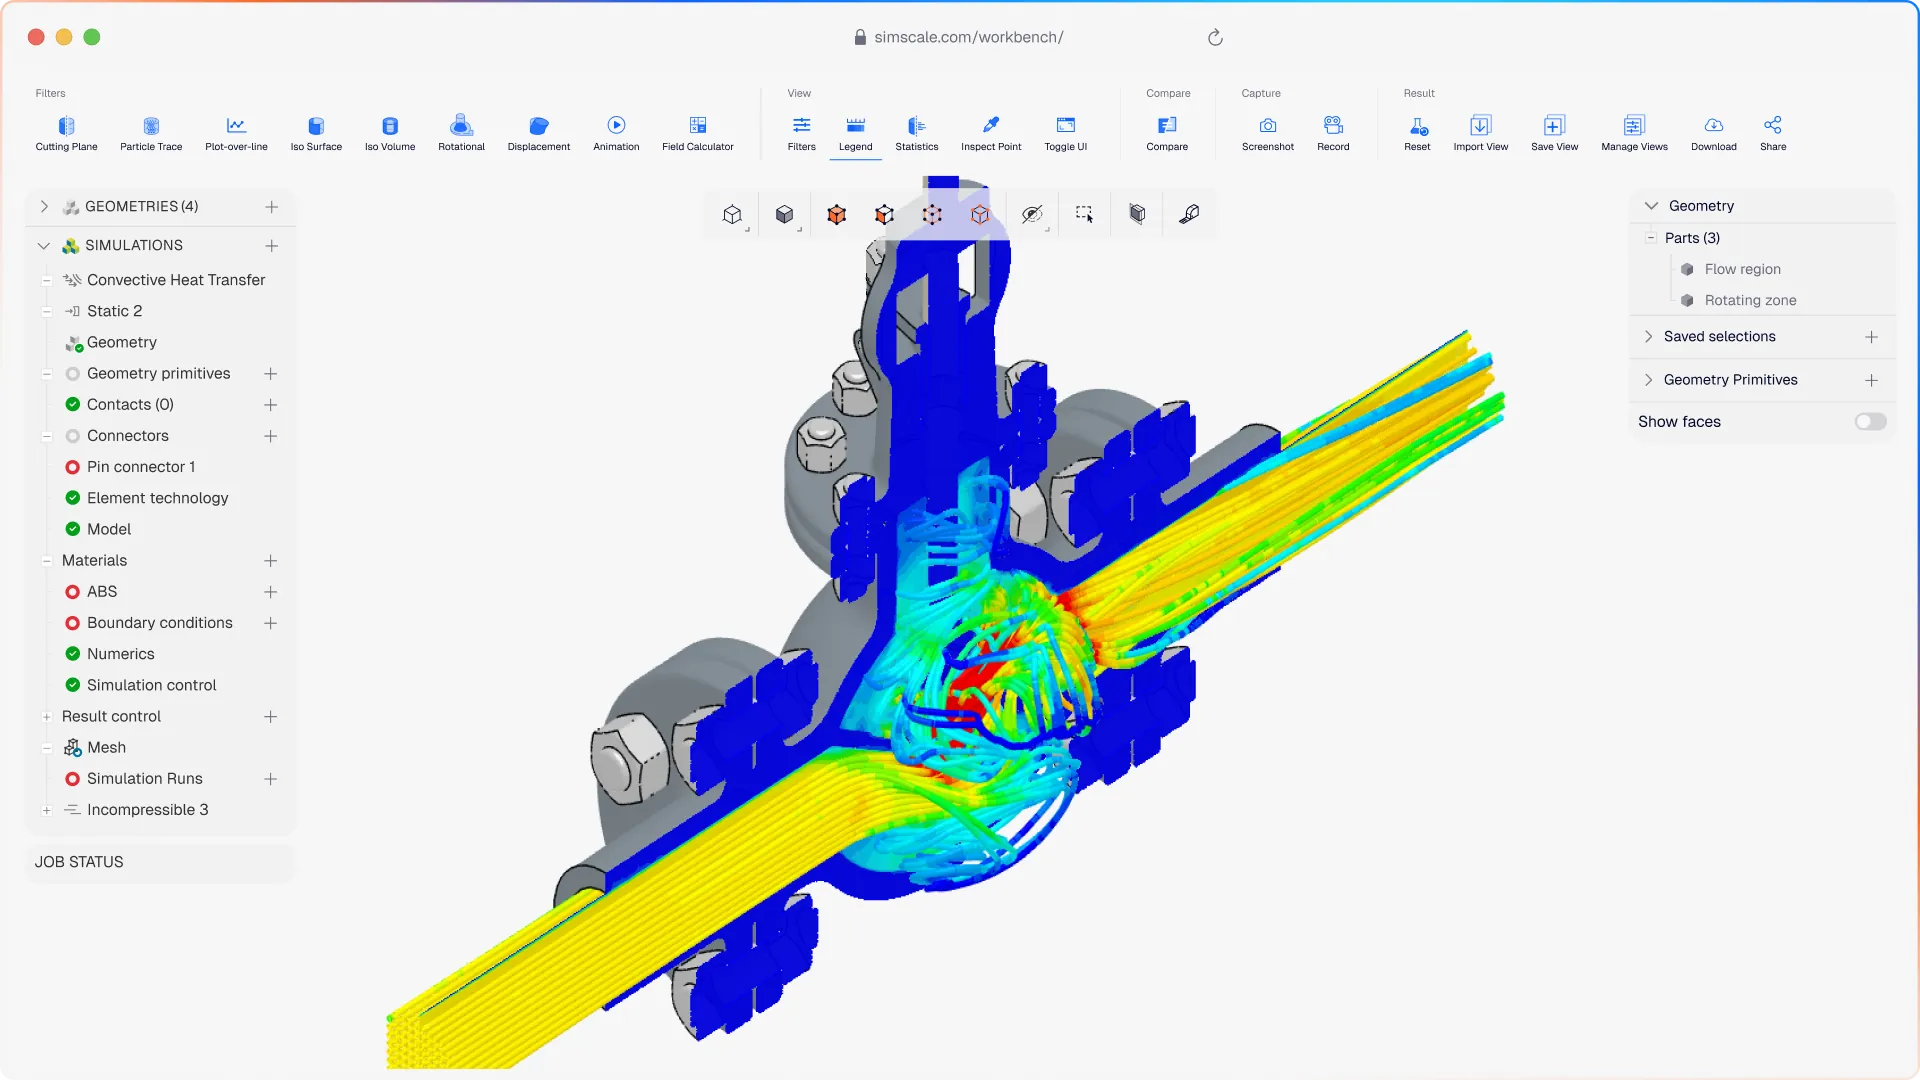The width and height of the screenshot is (1920, 1080).
Task: Select Pin connector 1
Action: click(x=141, y=467)
